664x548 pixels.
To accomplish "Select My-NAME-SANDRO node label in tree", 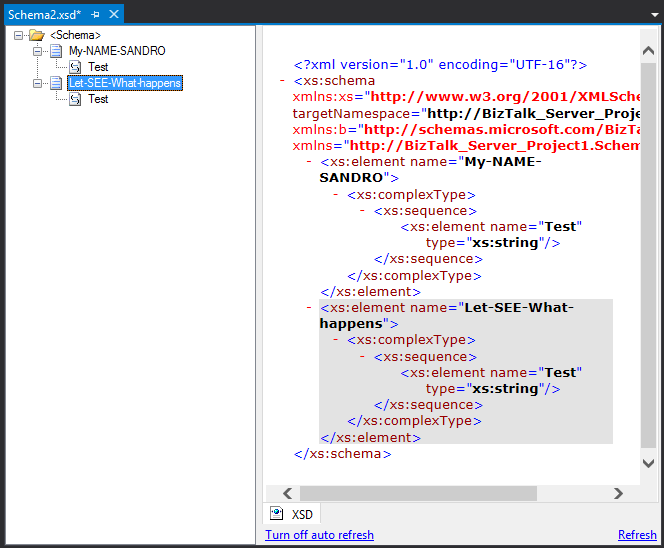I will coord(117,51).
